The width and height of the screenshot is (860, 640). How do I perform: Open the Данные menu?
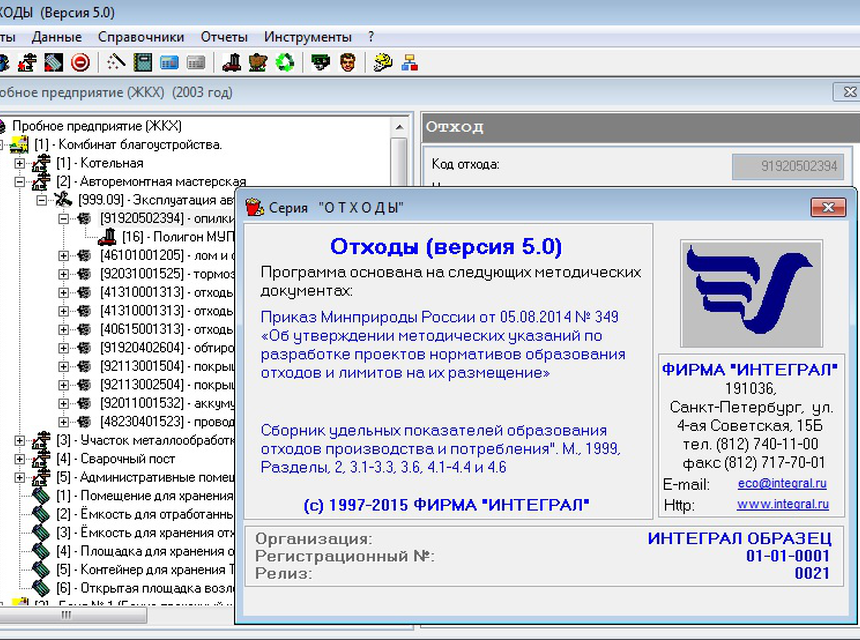pos(56,37)
